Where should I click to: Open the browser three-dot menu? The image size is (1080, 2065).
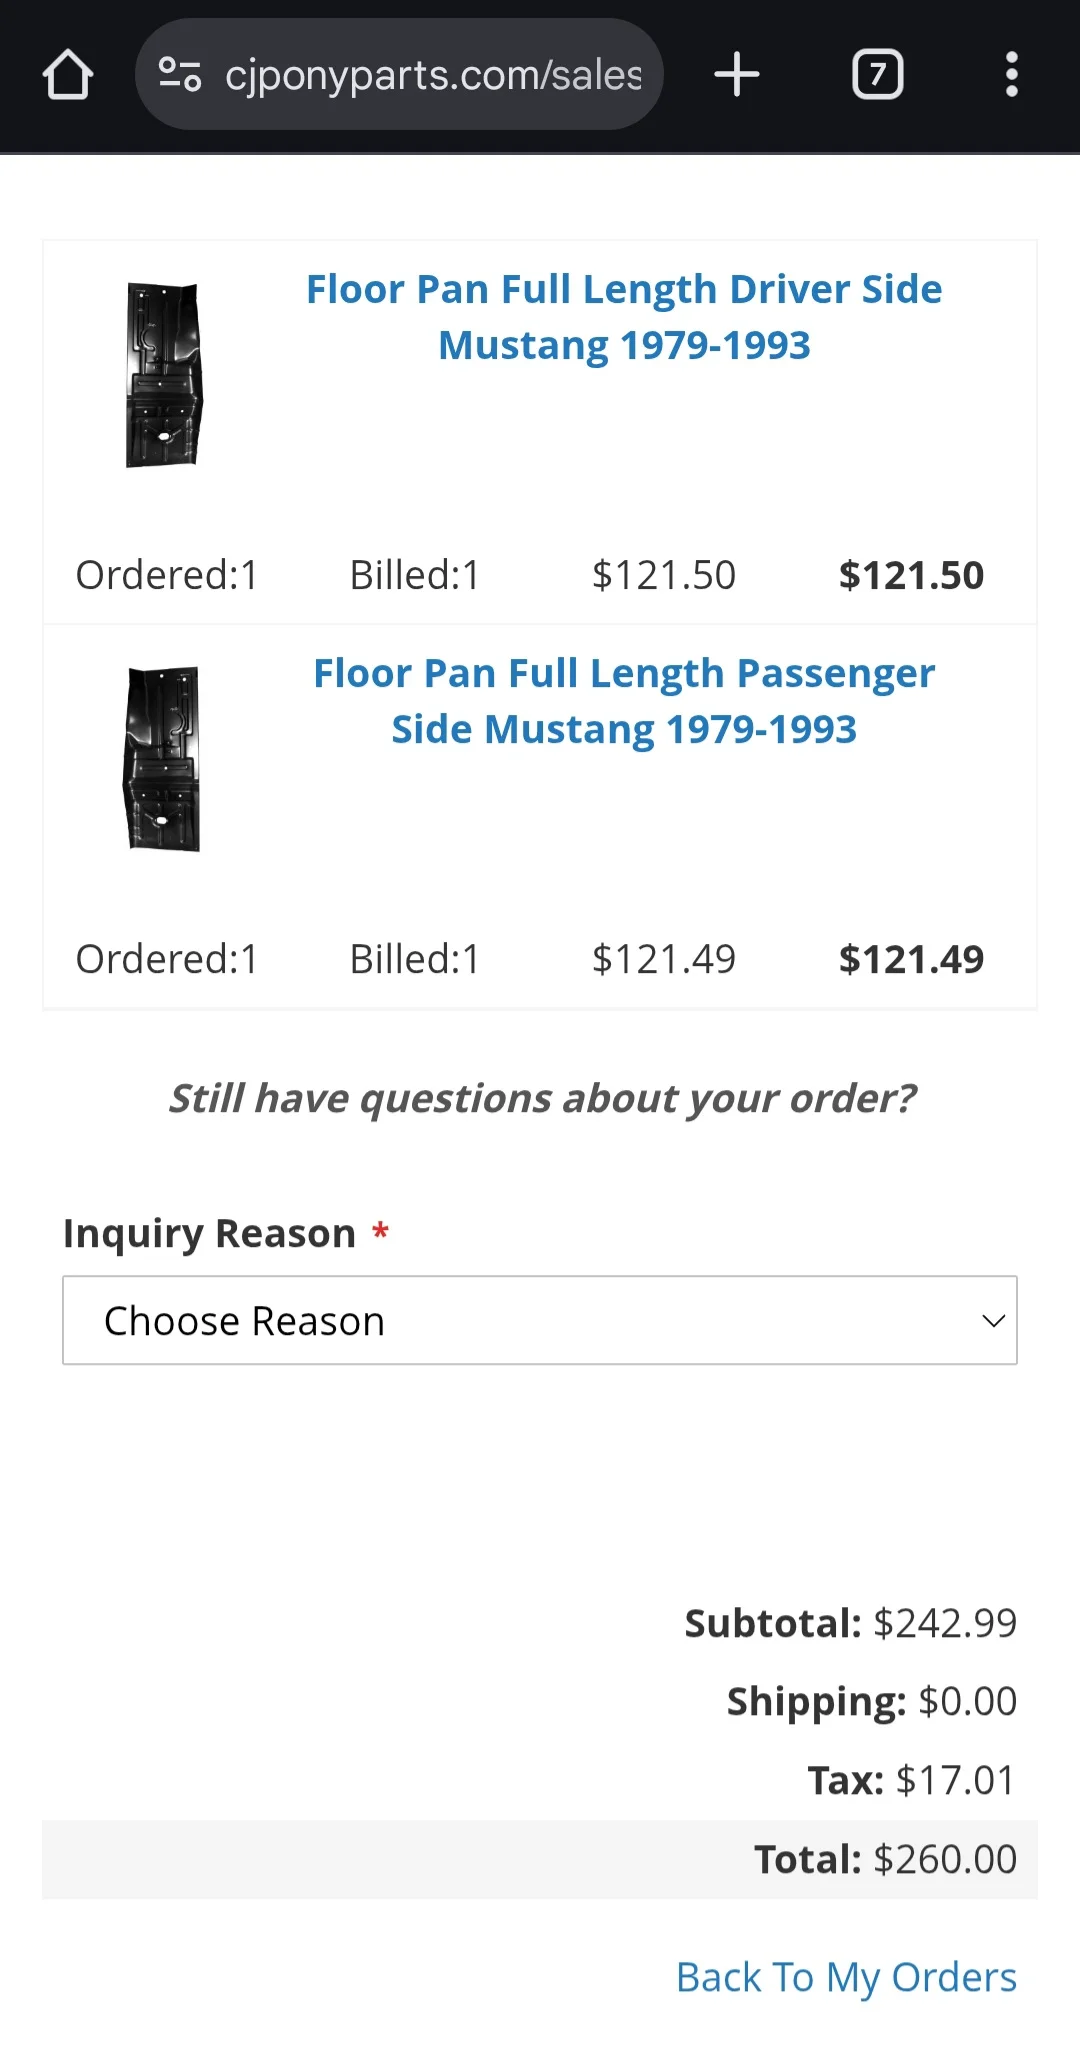pyautogui.click(x=1012, y=75)
